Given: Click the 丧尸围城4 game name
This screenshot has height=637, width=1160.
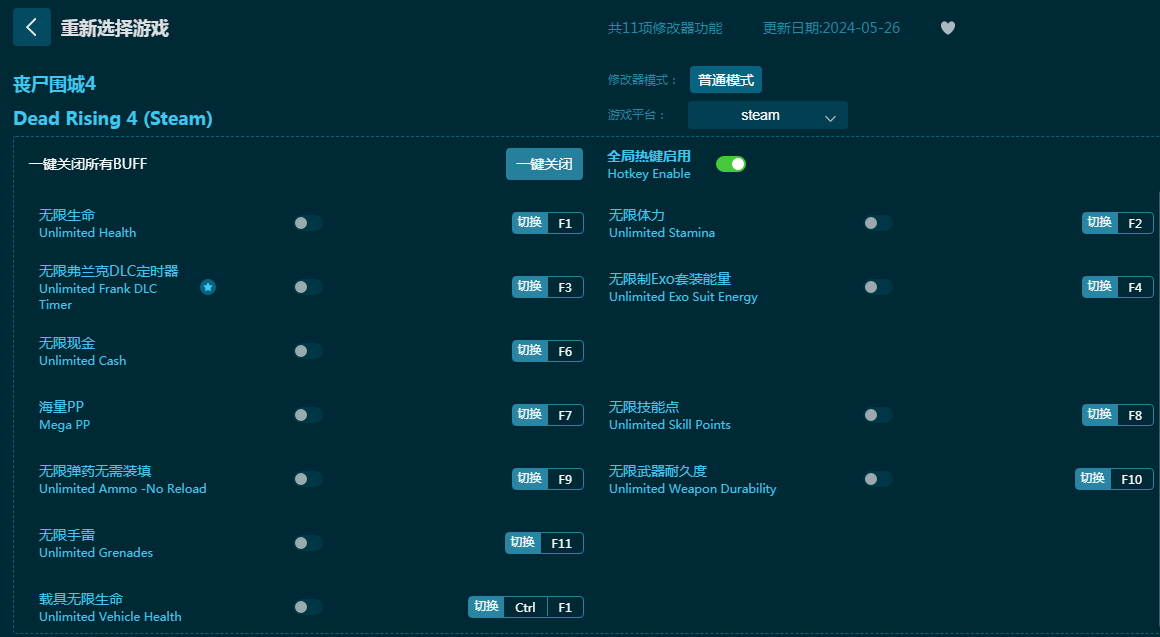Looking at the screenshot, I should tap(55, 84).
